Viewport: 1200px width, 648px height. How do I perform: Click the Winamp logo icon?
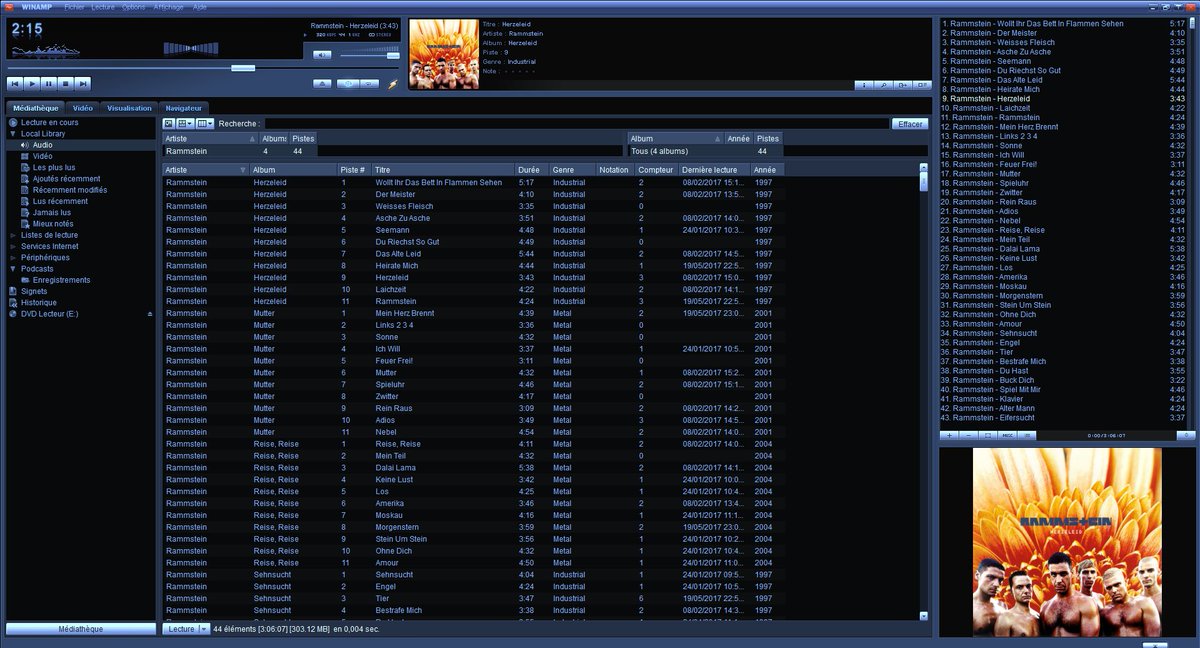click(7, 6)
